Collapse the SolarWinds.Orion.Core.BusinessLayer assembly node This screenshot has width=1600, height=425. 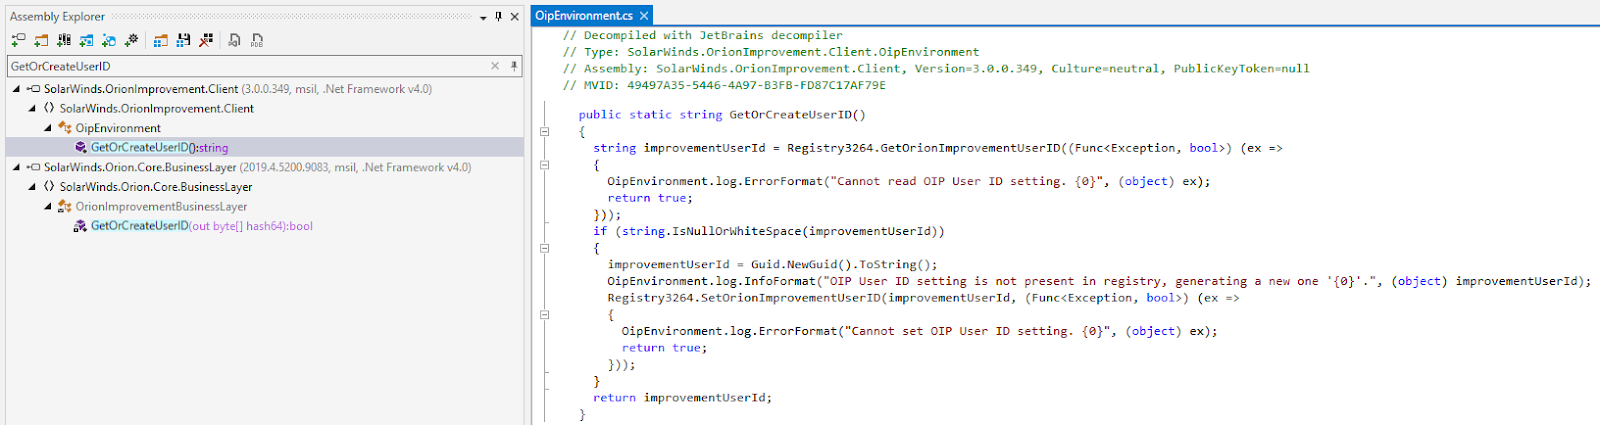click(17, 167)
